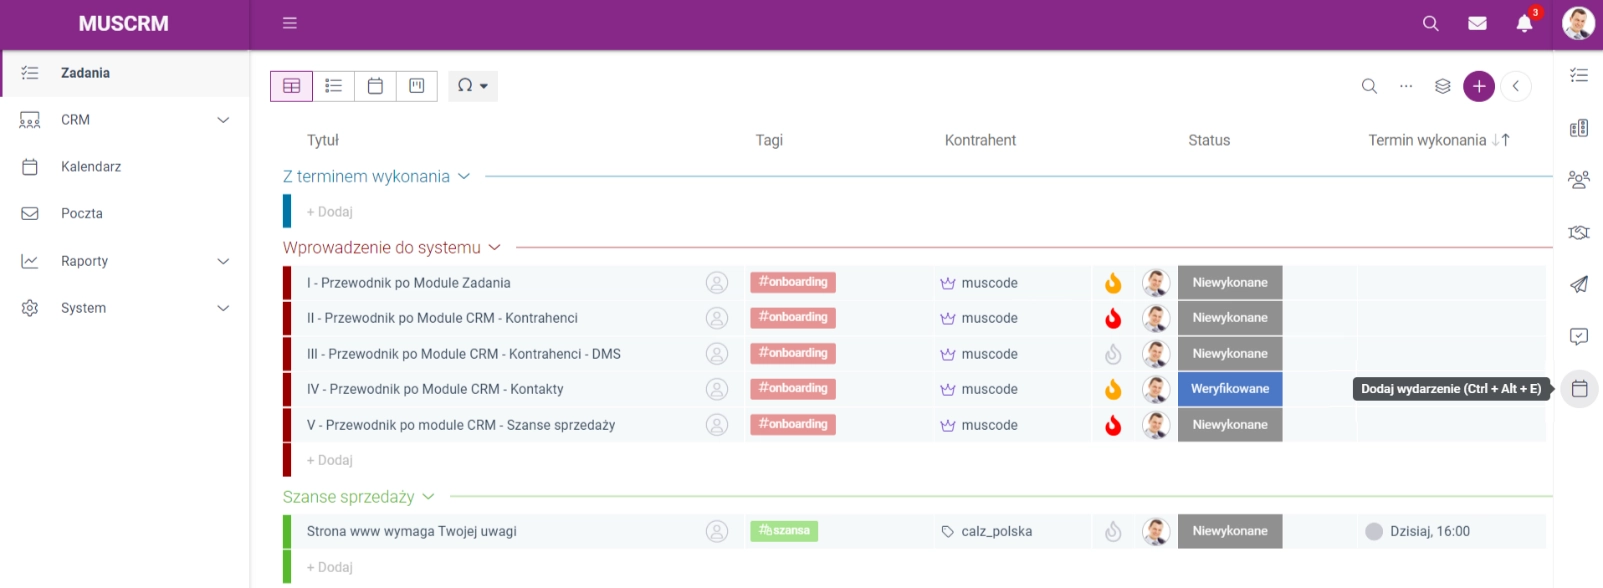
Task: Open Zadania in the left menu
Action: click(x=125, y=73)
